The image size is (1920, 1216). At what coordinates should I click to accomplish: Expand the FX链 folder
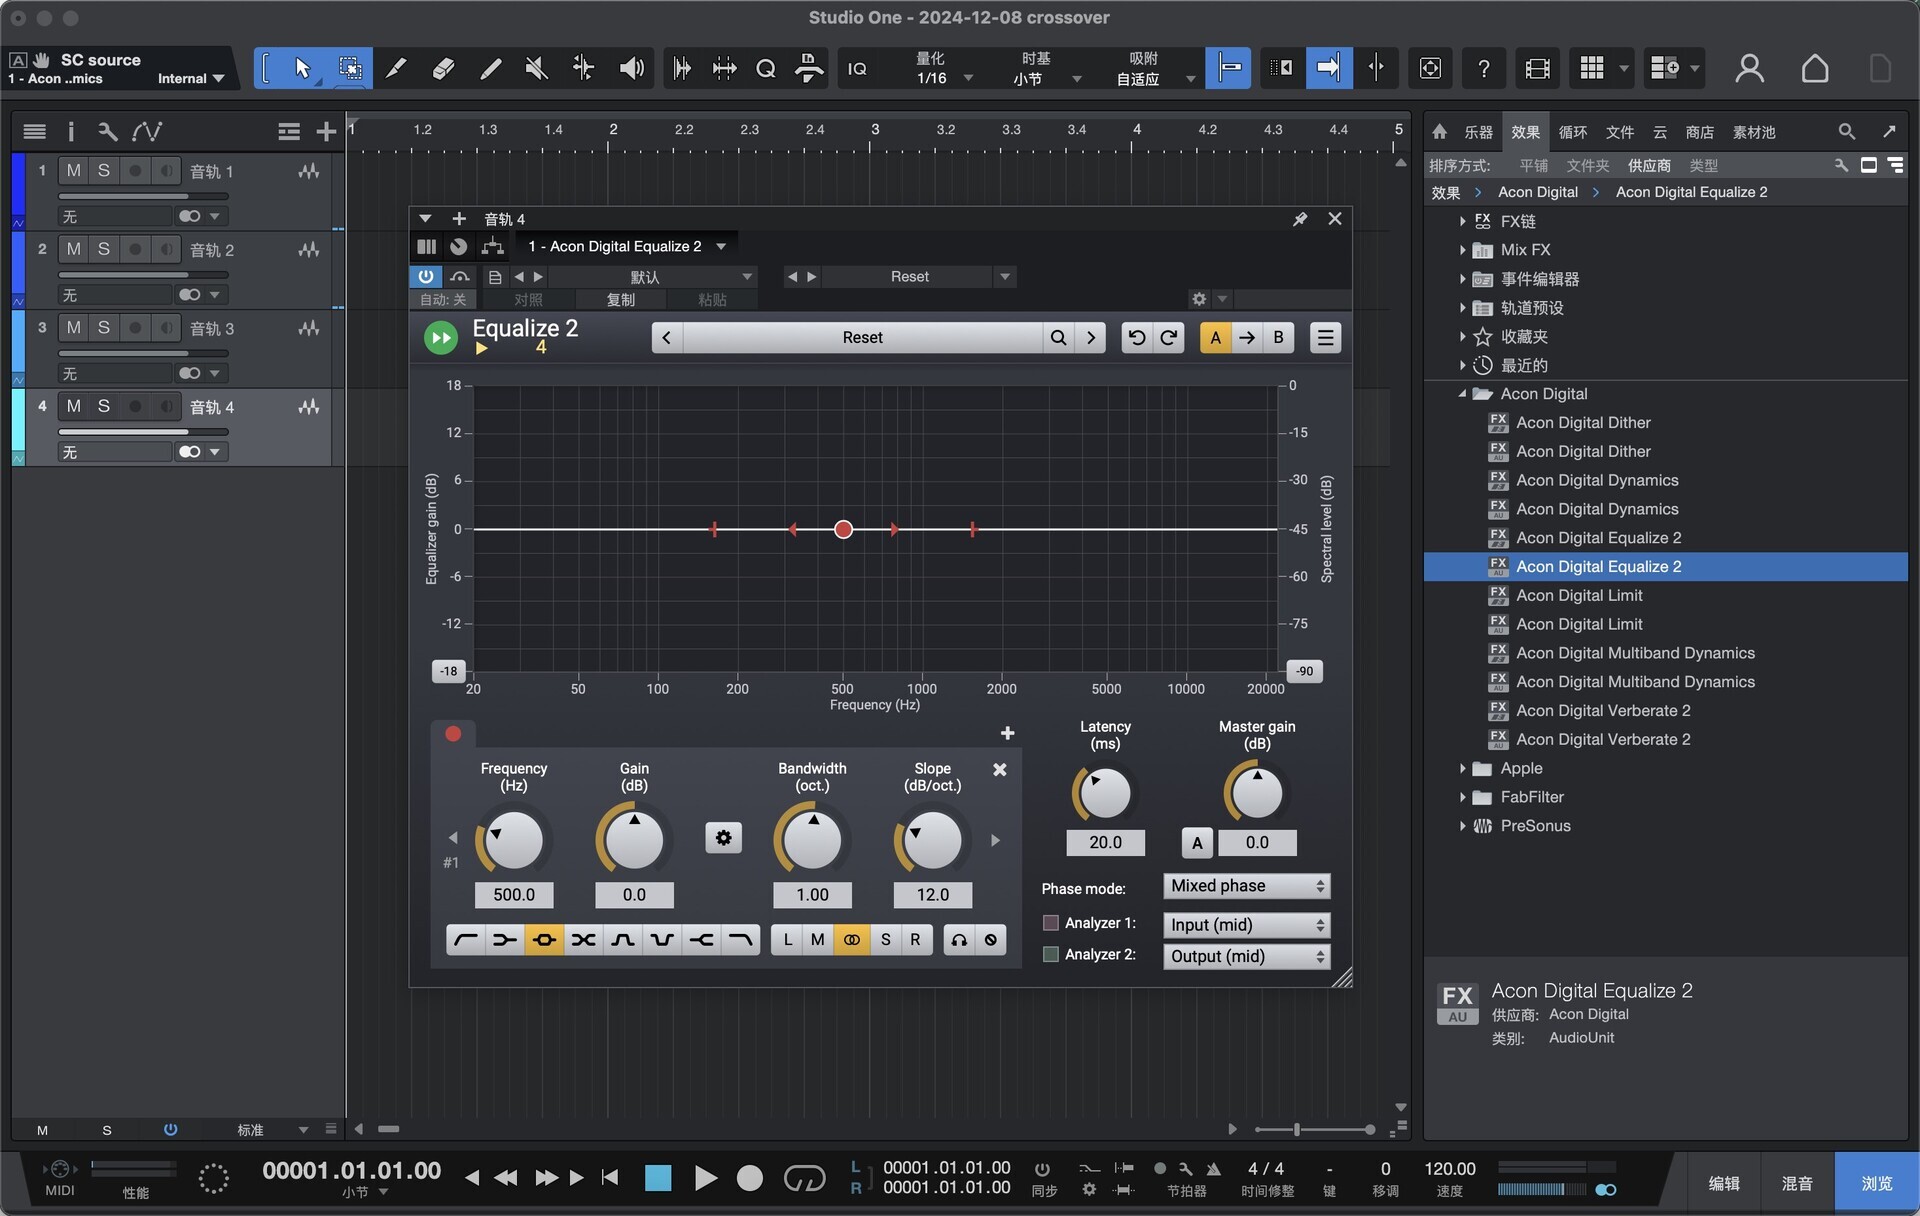(x=1462, y=221)
